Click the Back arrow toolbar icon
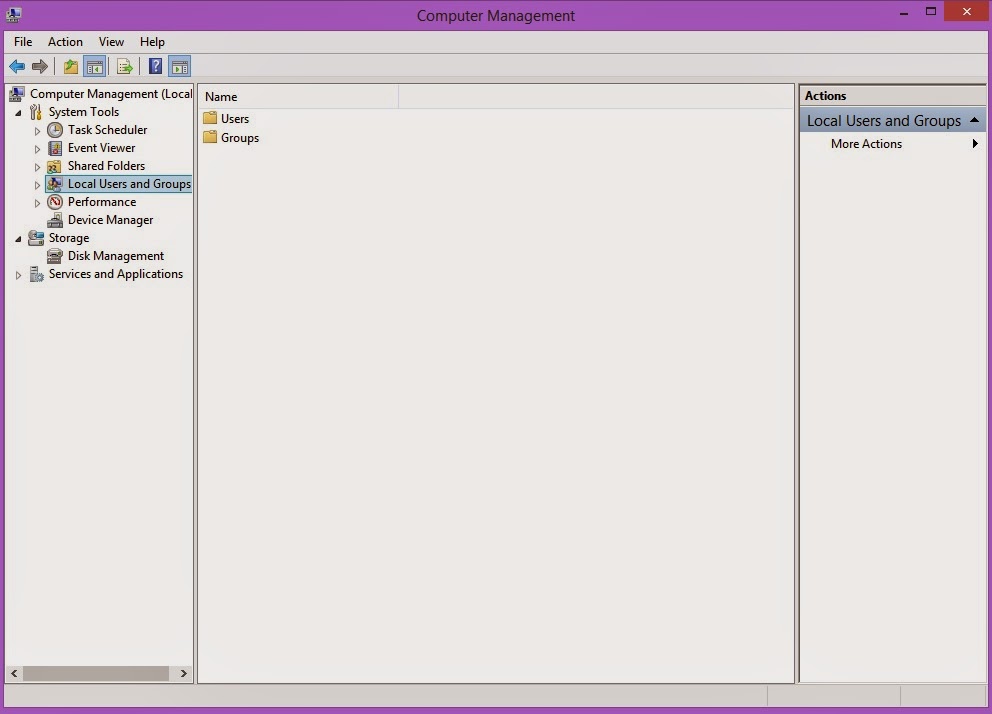 (17, 66)
